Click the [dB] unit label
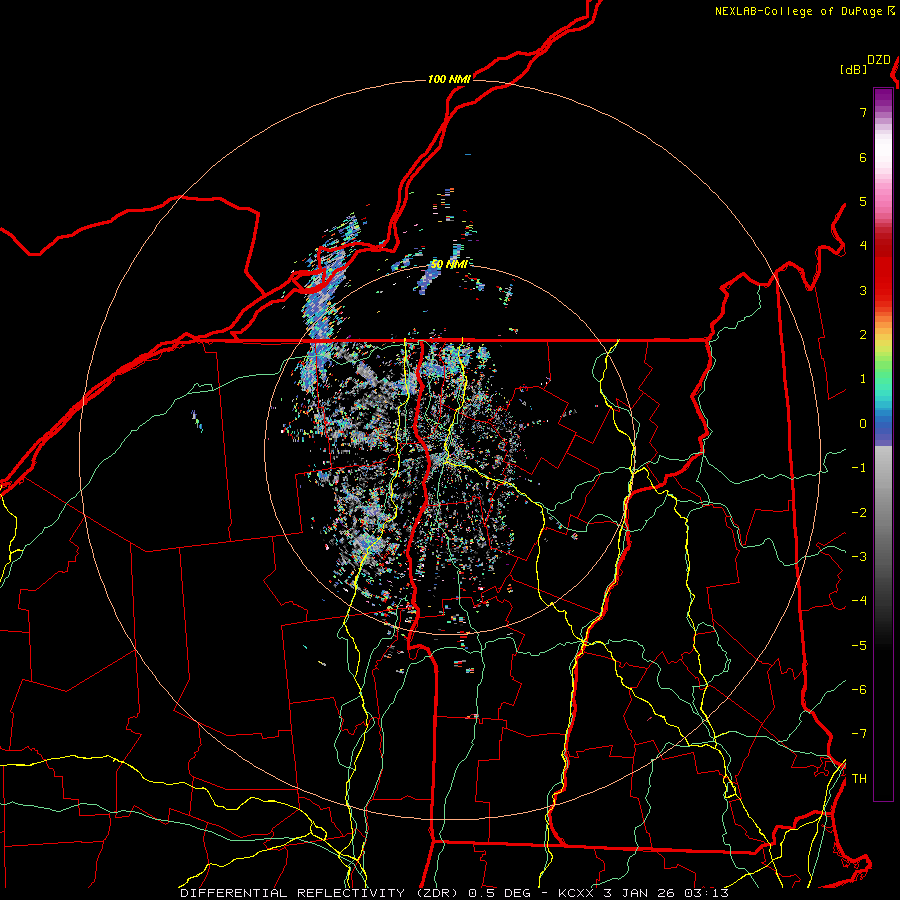This screenshot has width=900, height=900. click(853, 69)
